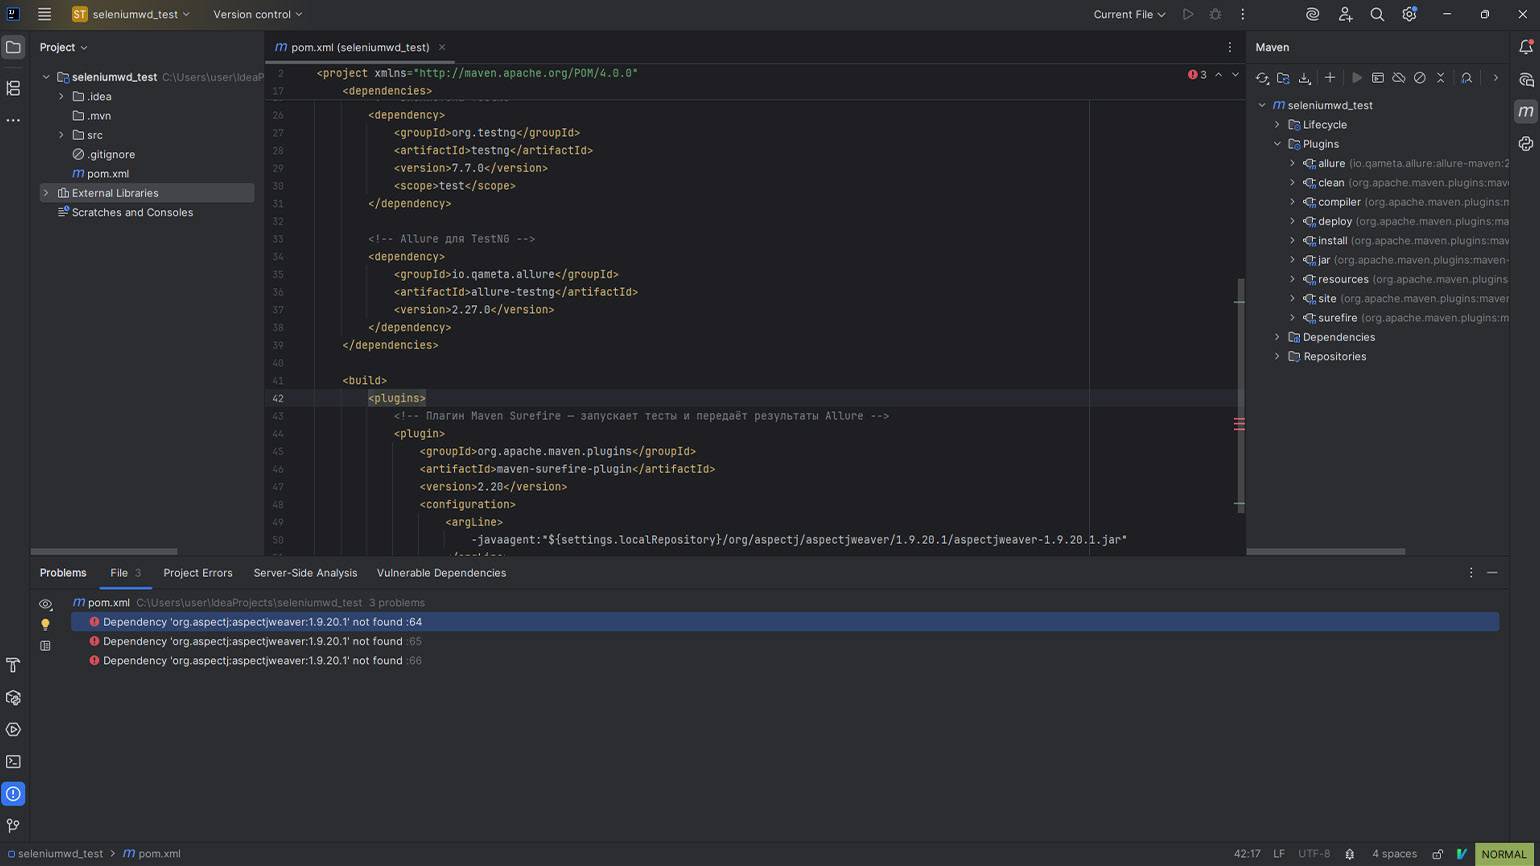Switch to the Vulnerable Dependencies tab

[x=441, y=573]
